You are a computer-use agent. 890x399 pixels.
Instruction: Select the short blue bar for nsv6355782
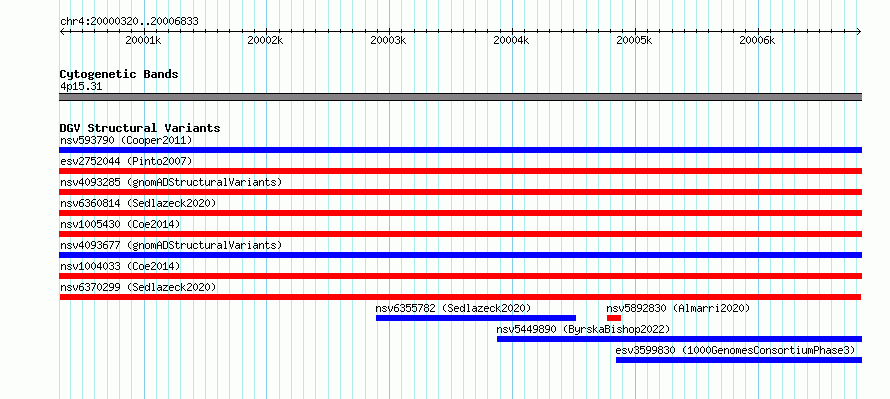(x=476, y=318)
